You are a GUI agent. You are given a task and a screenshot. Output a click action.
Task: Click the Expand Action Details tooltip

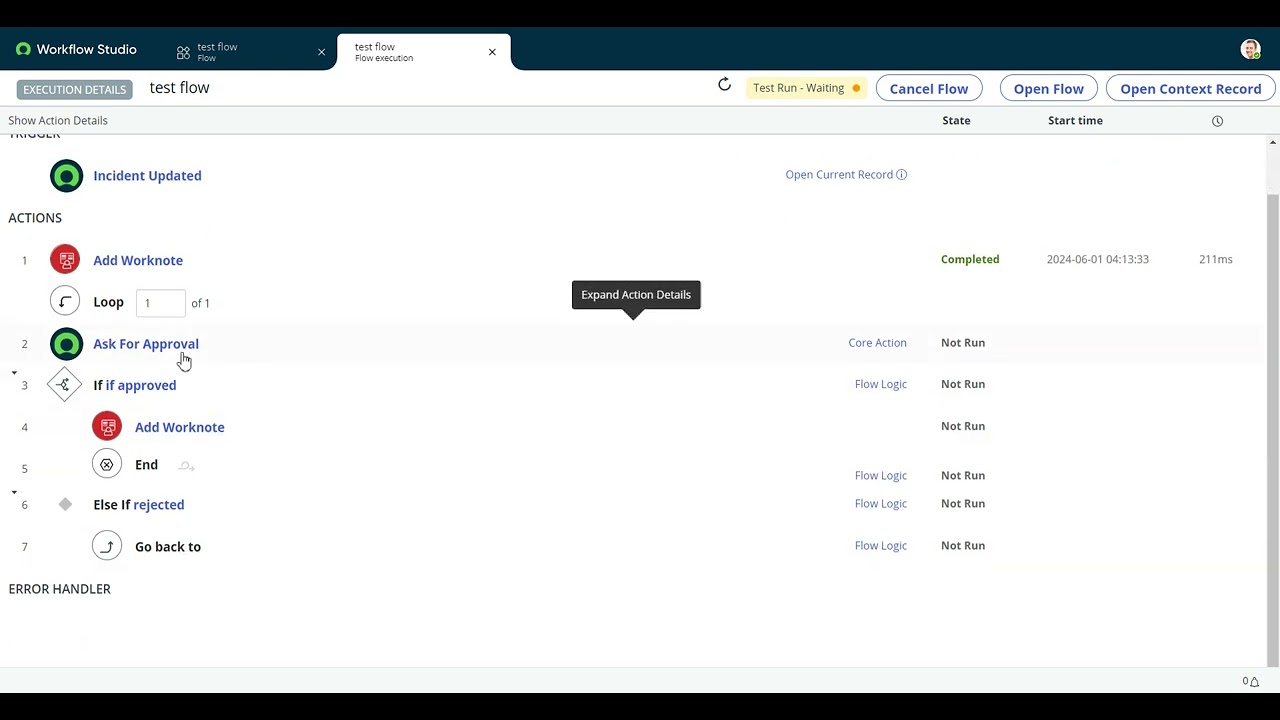pyautogui.click(x=636, y=294)
